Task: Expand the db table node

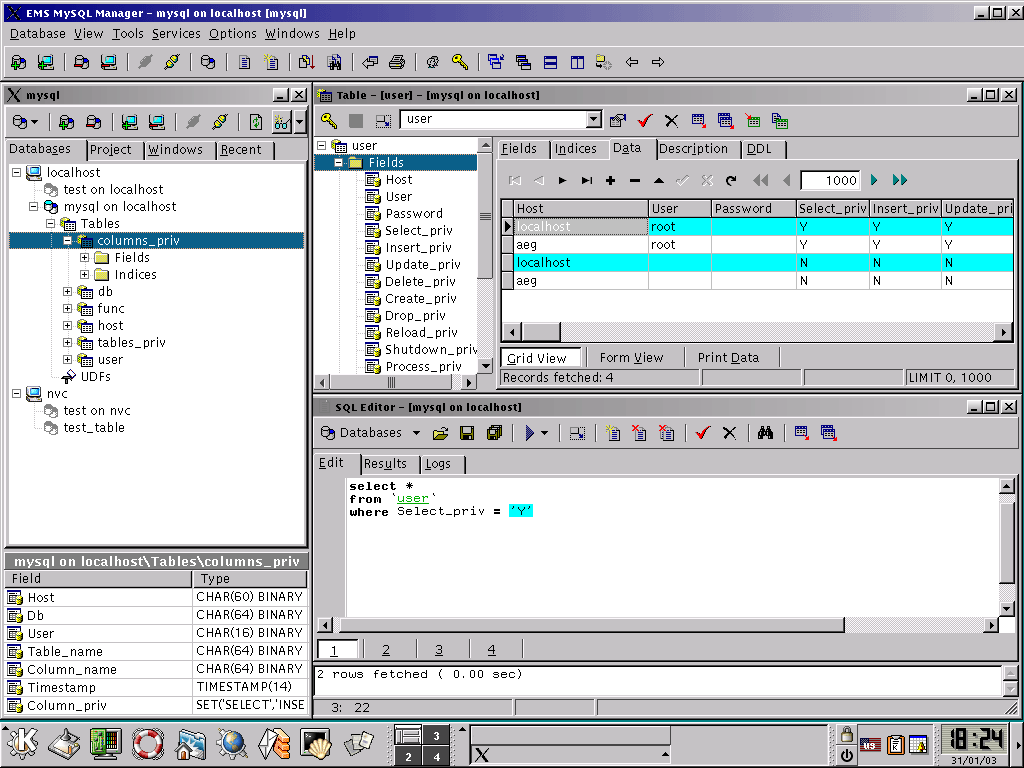Action: (67, 291)
